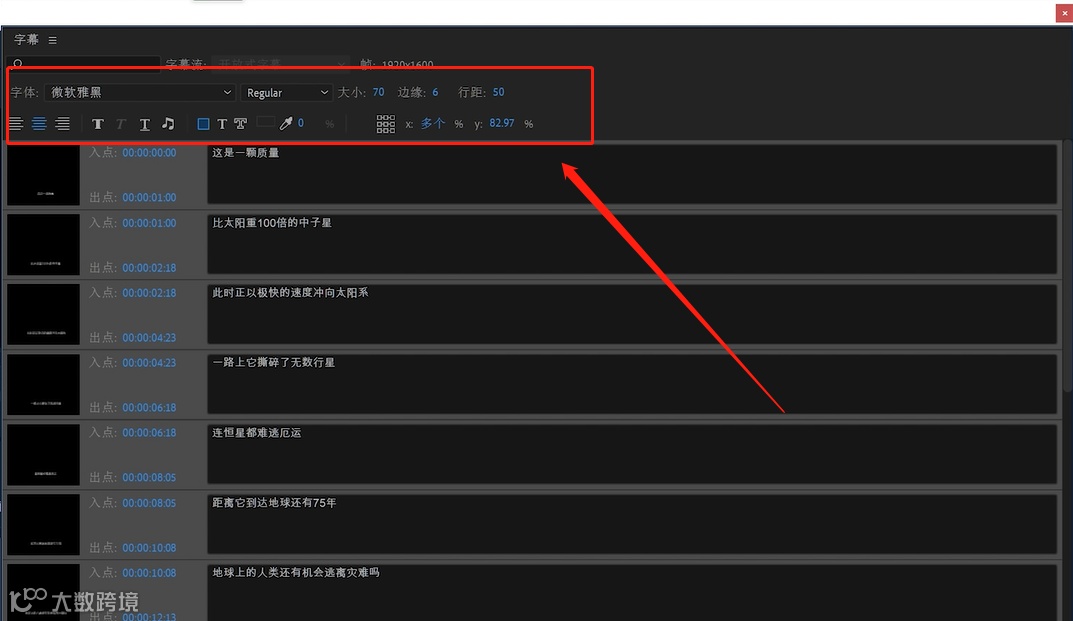Click the caption search field
1073x621 pixels.
(84, 64)
